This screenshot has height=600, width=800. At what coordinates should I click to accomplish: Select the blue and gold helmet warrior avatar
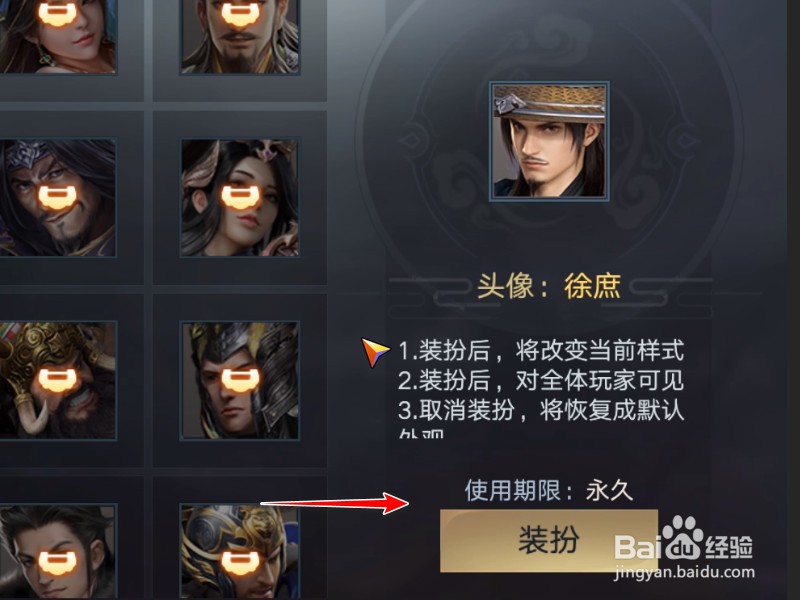pyautogui.click(x=240, y=552)
